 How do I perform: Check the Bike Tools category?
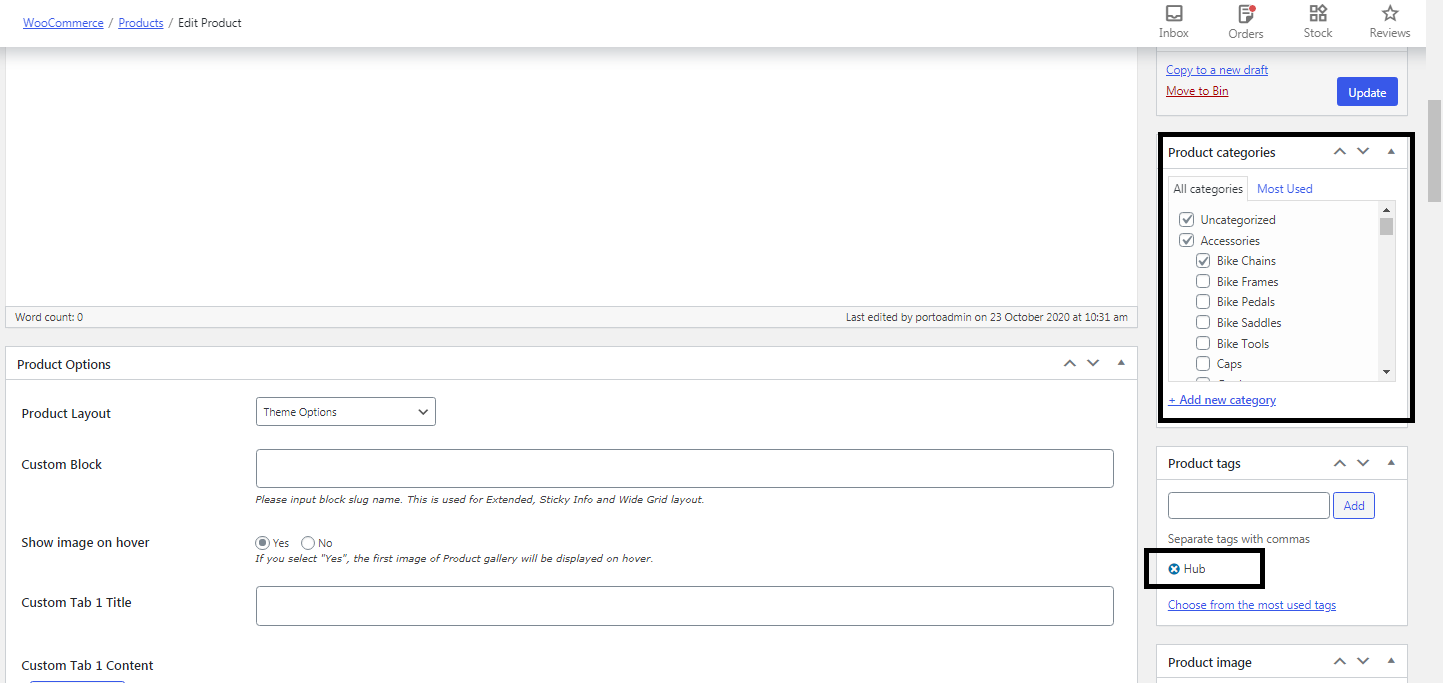[1203, 344]
